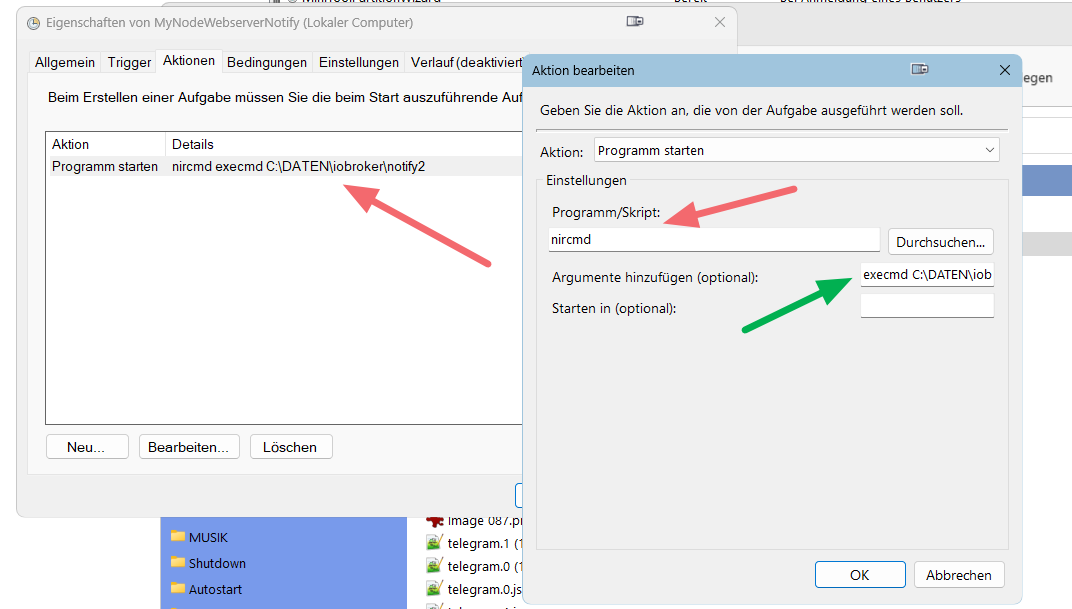
Task: Click the Eigenschaften von MyNodeWebserverNotify window title
Action: click(230, 23)
